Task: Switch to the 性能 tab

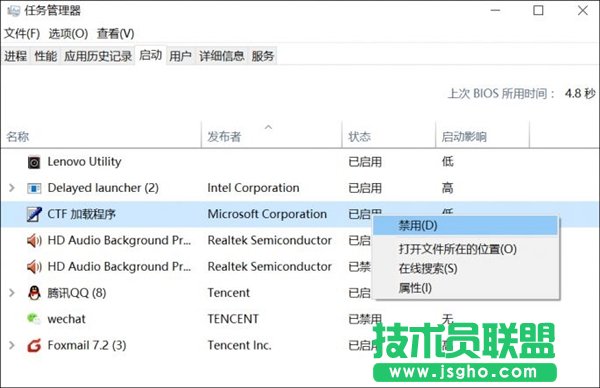Action: pos(46,56)
